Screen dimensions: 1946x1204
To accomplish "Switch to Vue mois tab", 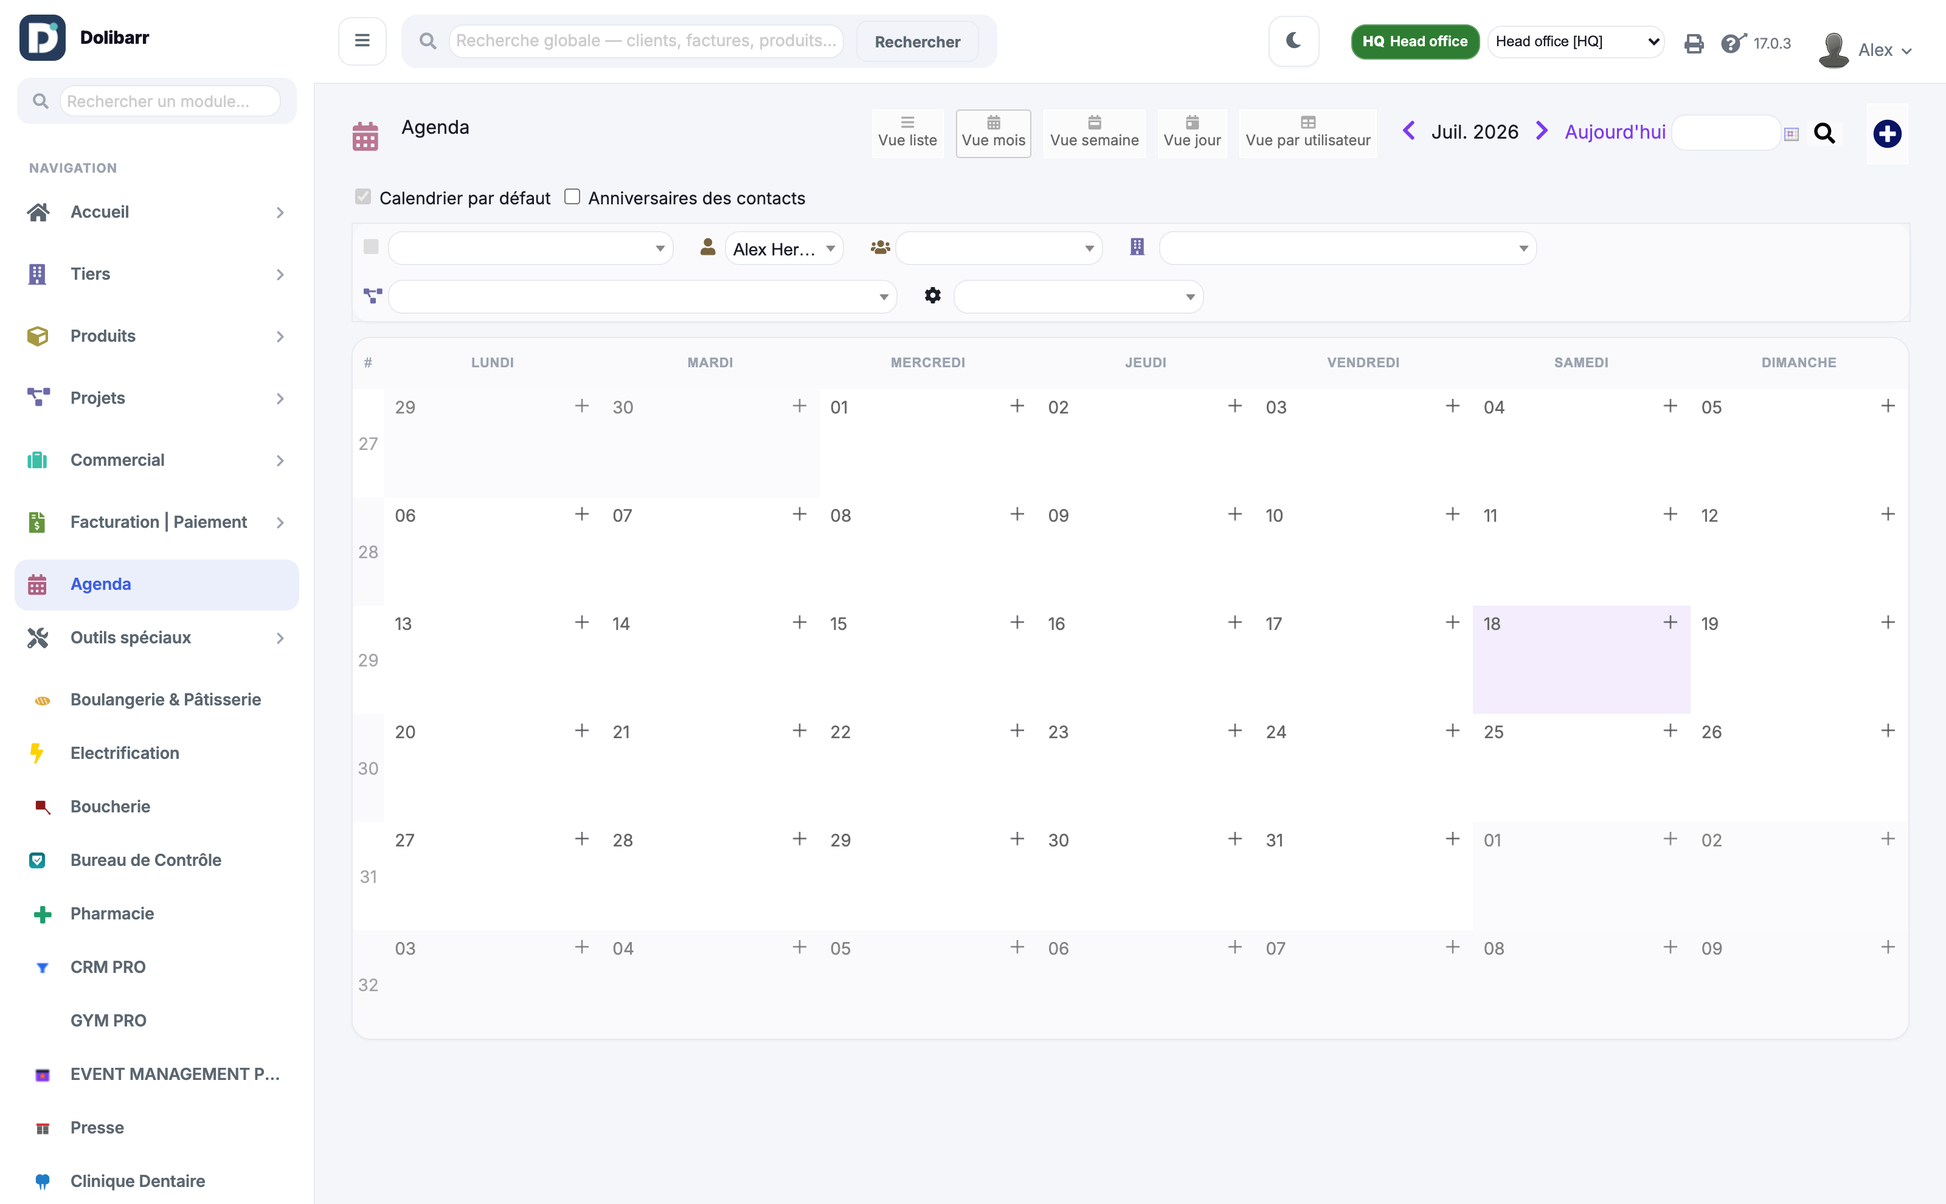I will click(x=993, y=132).
